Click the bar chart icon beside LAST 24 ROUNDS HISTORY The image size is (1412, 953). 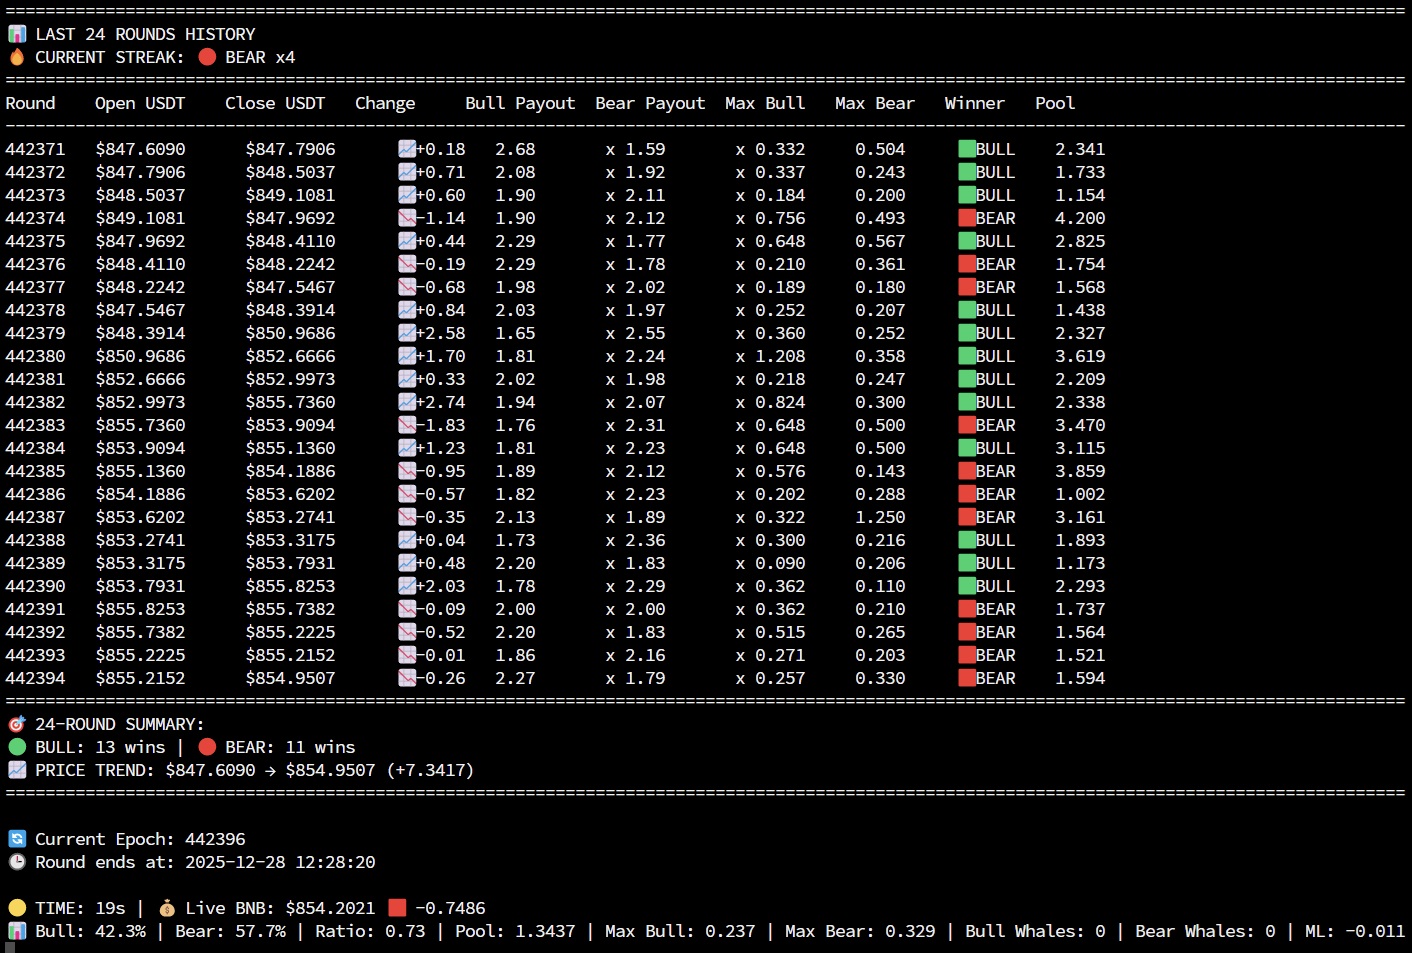point(17,34)
